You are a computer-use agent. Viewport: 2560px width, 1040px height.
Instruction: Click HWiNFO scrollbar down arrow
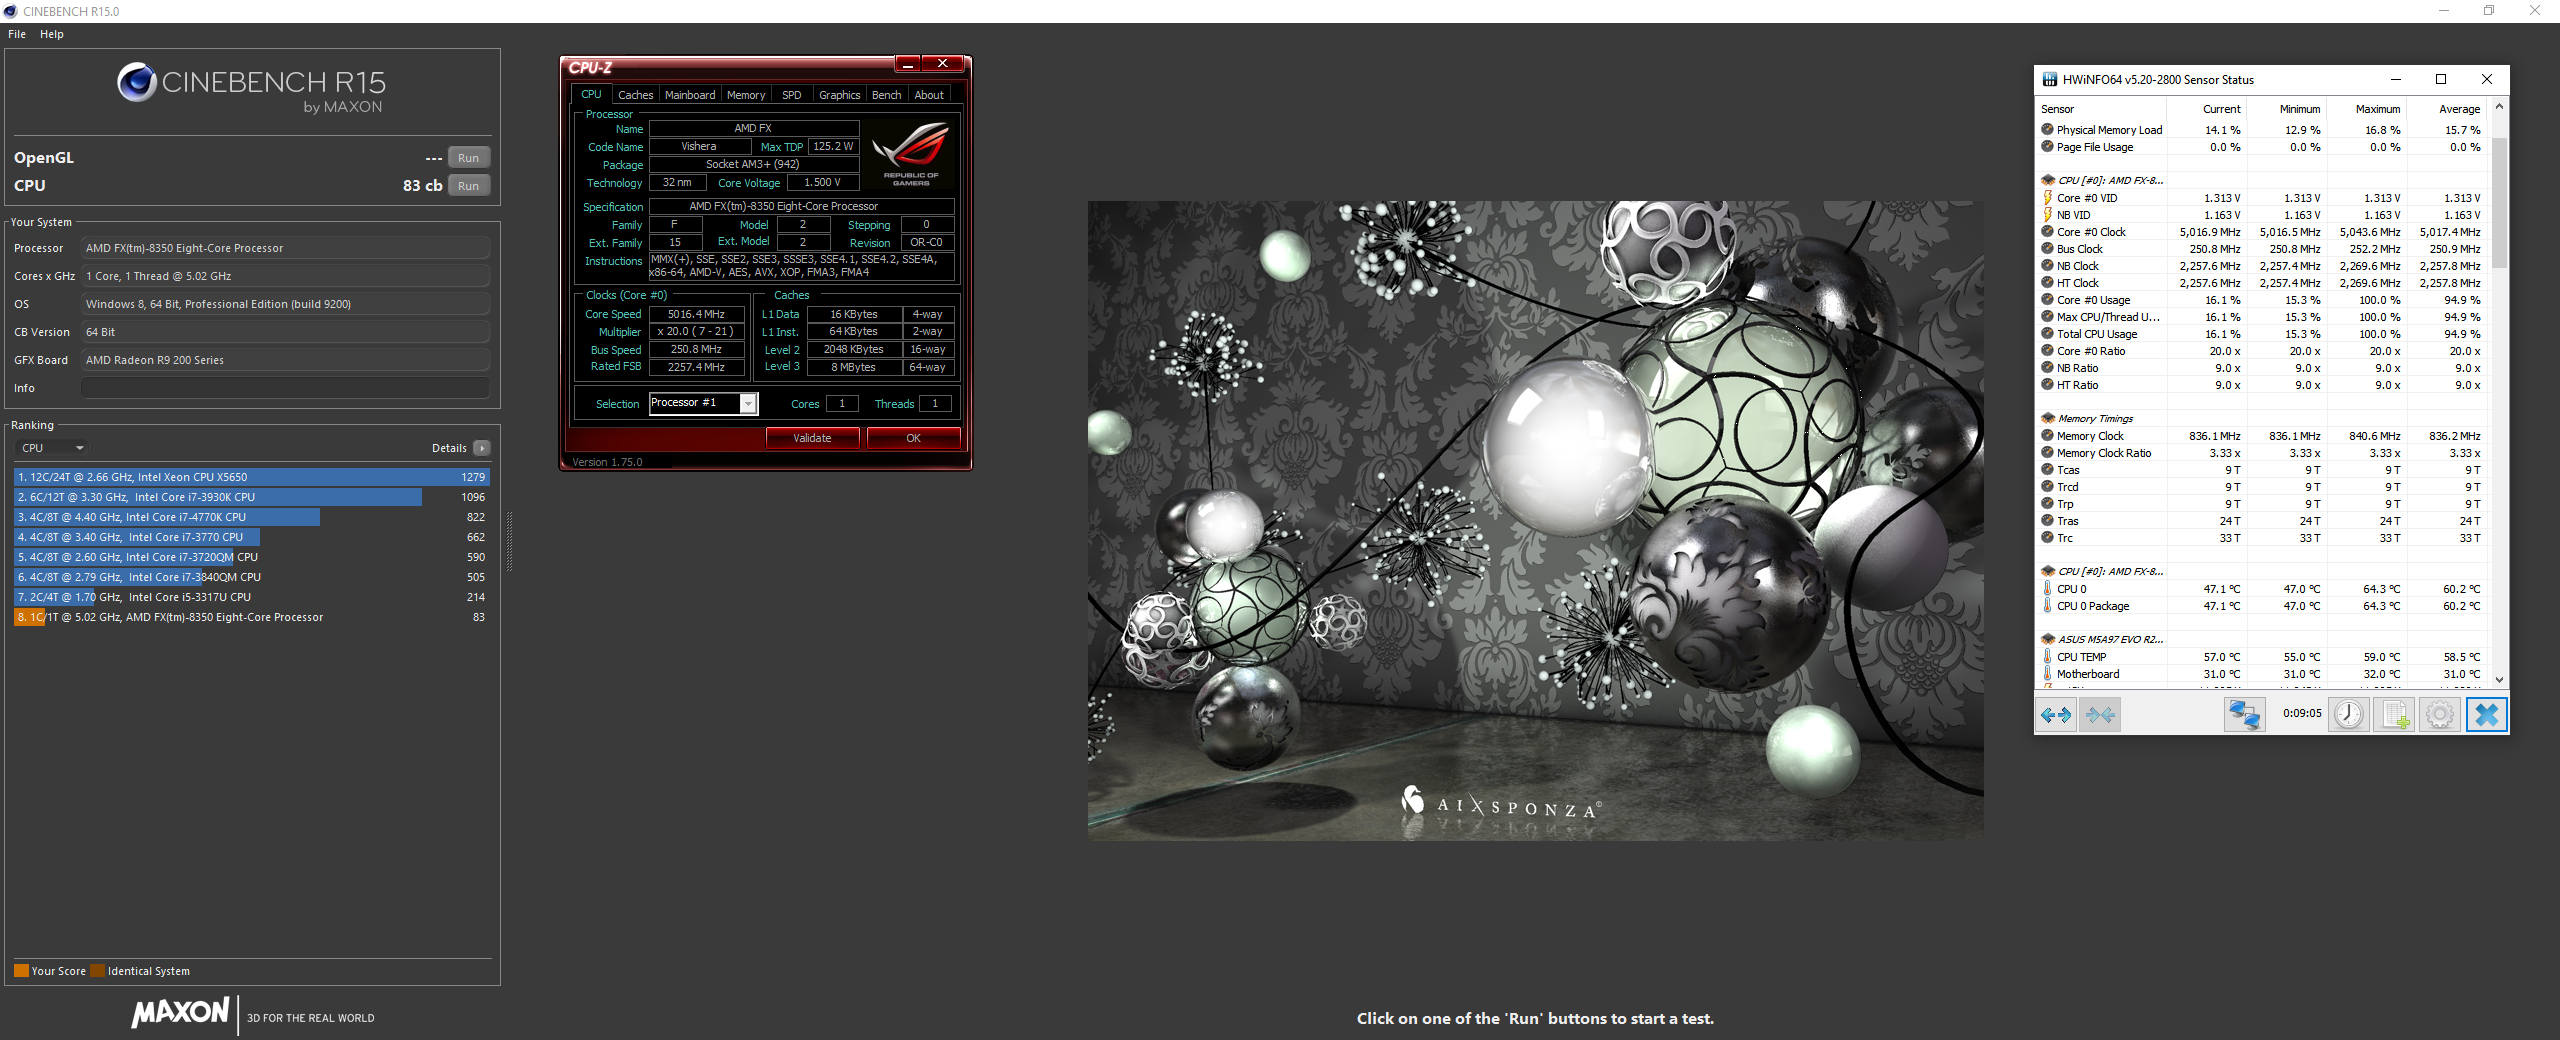coord(2499,679)
